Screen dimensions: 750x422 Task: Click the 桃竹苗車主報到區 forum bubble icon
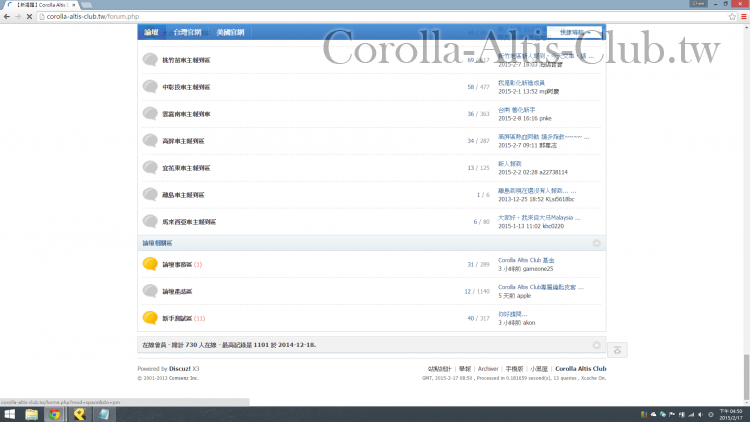(x=150, y=59)
